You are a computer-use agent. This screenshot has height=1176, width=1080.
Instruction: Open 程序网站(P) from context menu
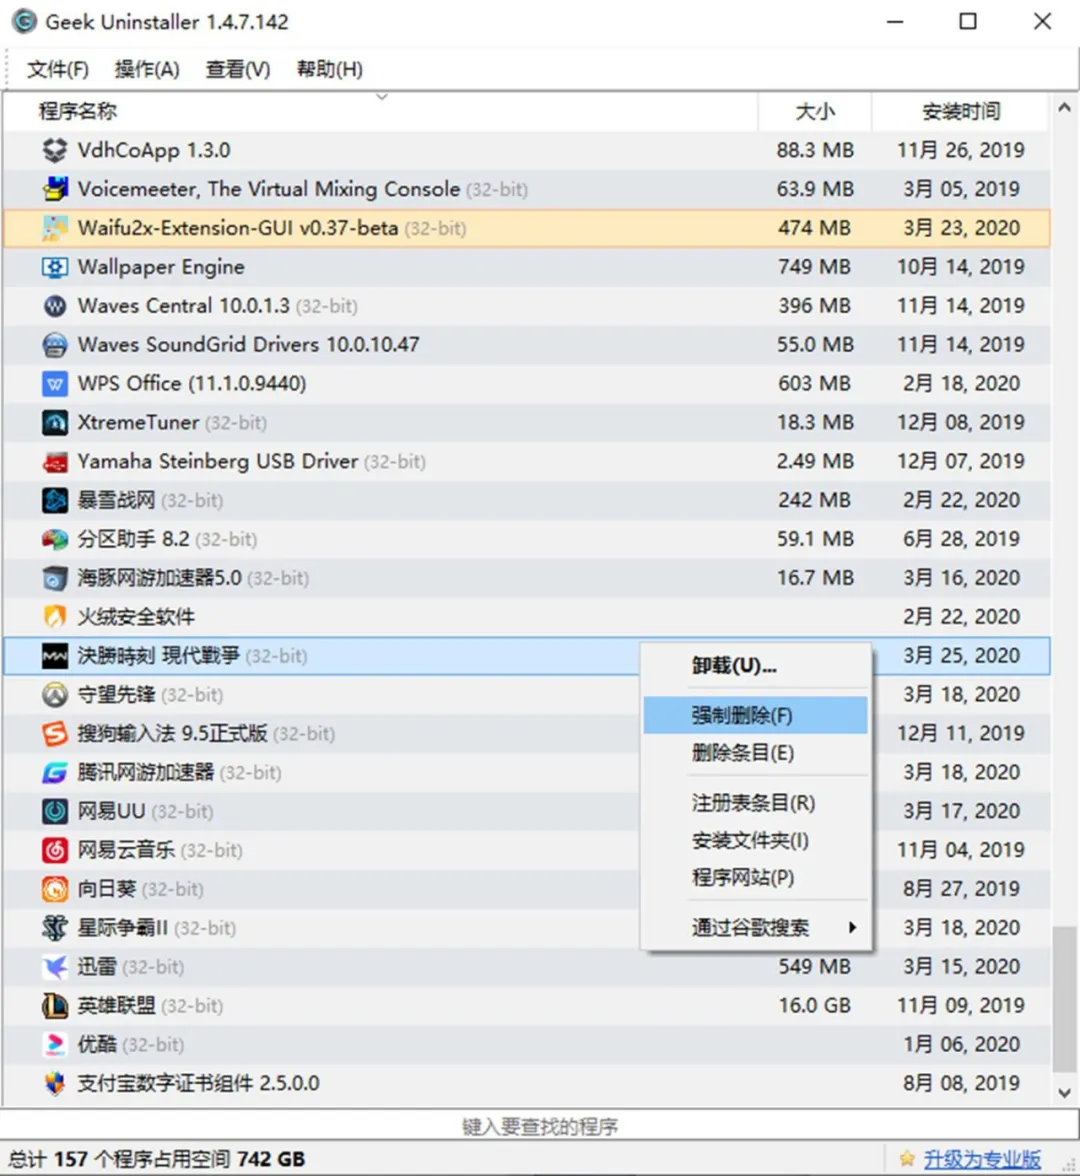[755, 878]
